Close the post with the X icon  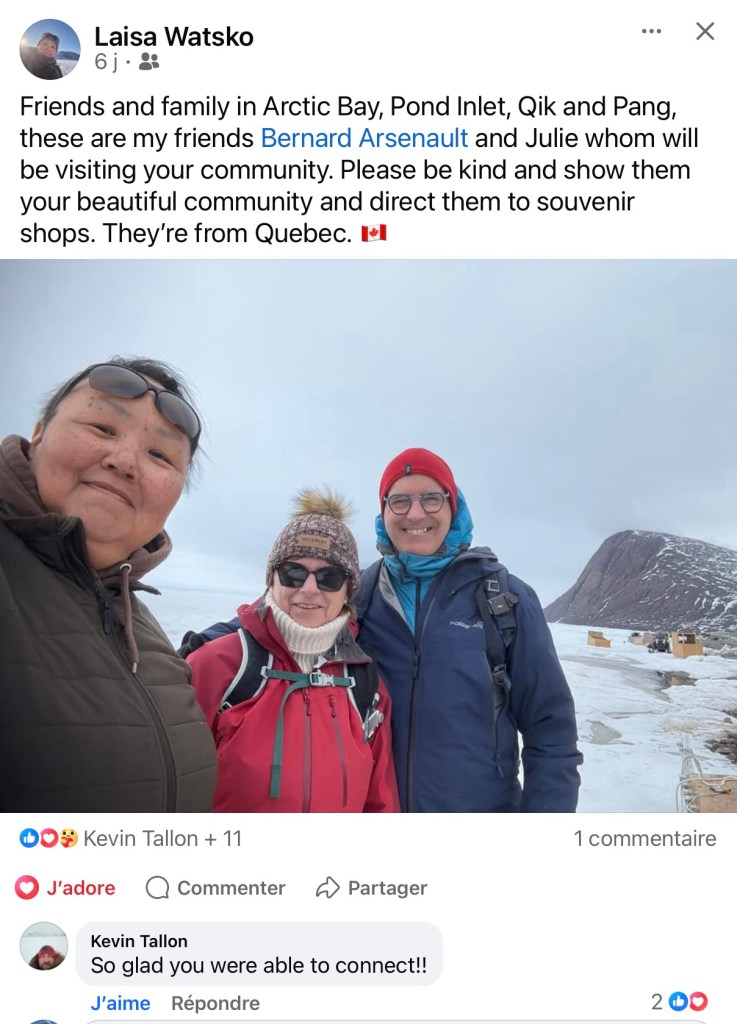[x=705, y=31]
